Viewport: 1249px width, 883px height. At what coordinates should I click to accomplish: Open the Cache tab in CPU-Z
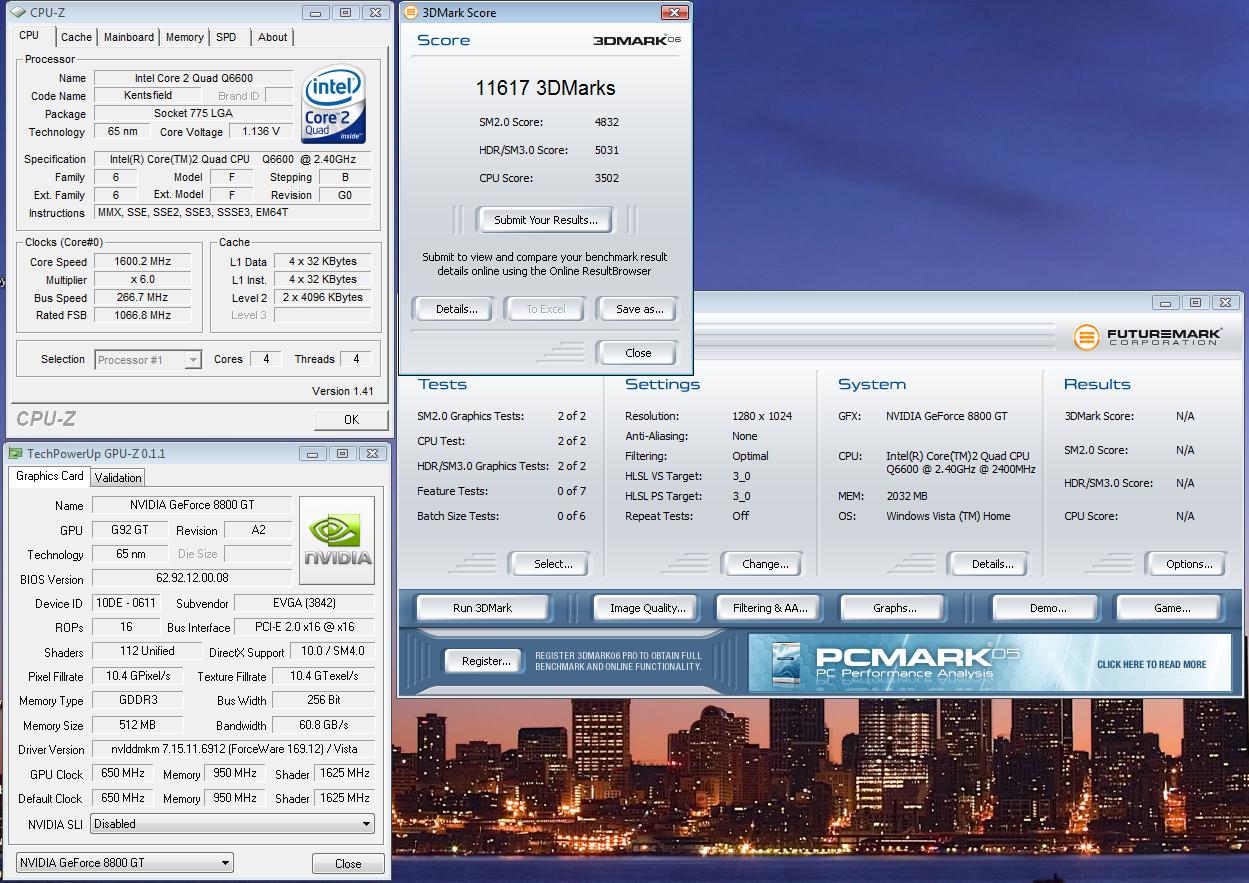[x=76, y=37]
